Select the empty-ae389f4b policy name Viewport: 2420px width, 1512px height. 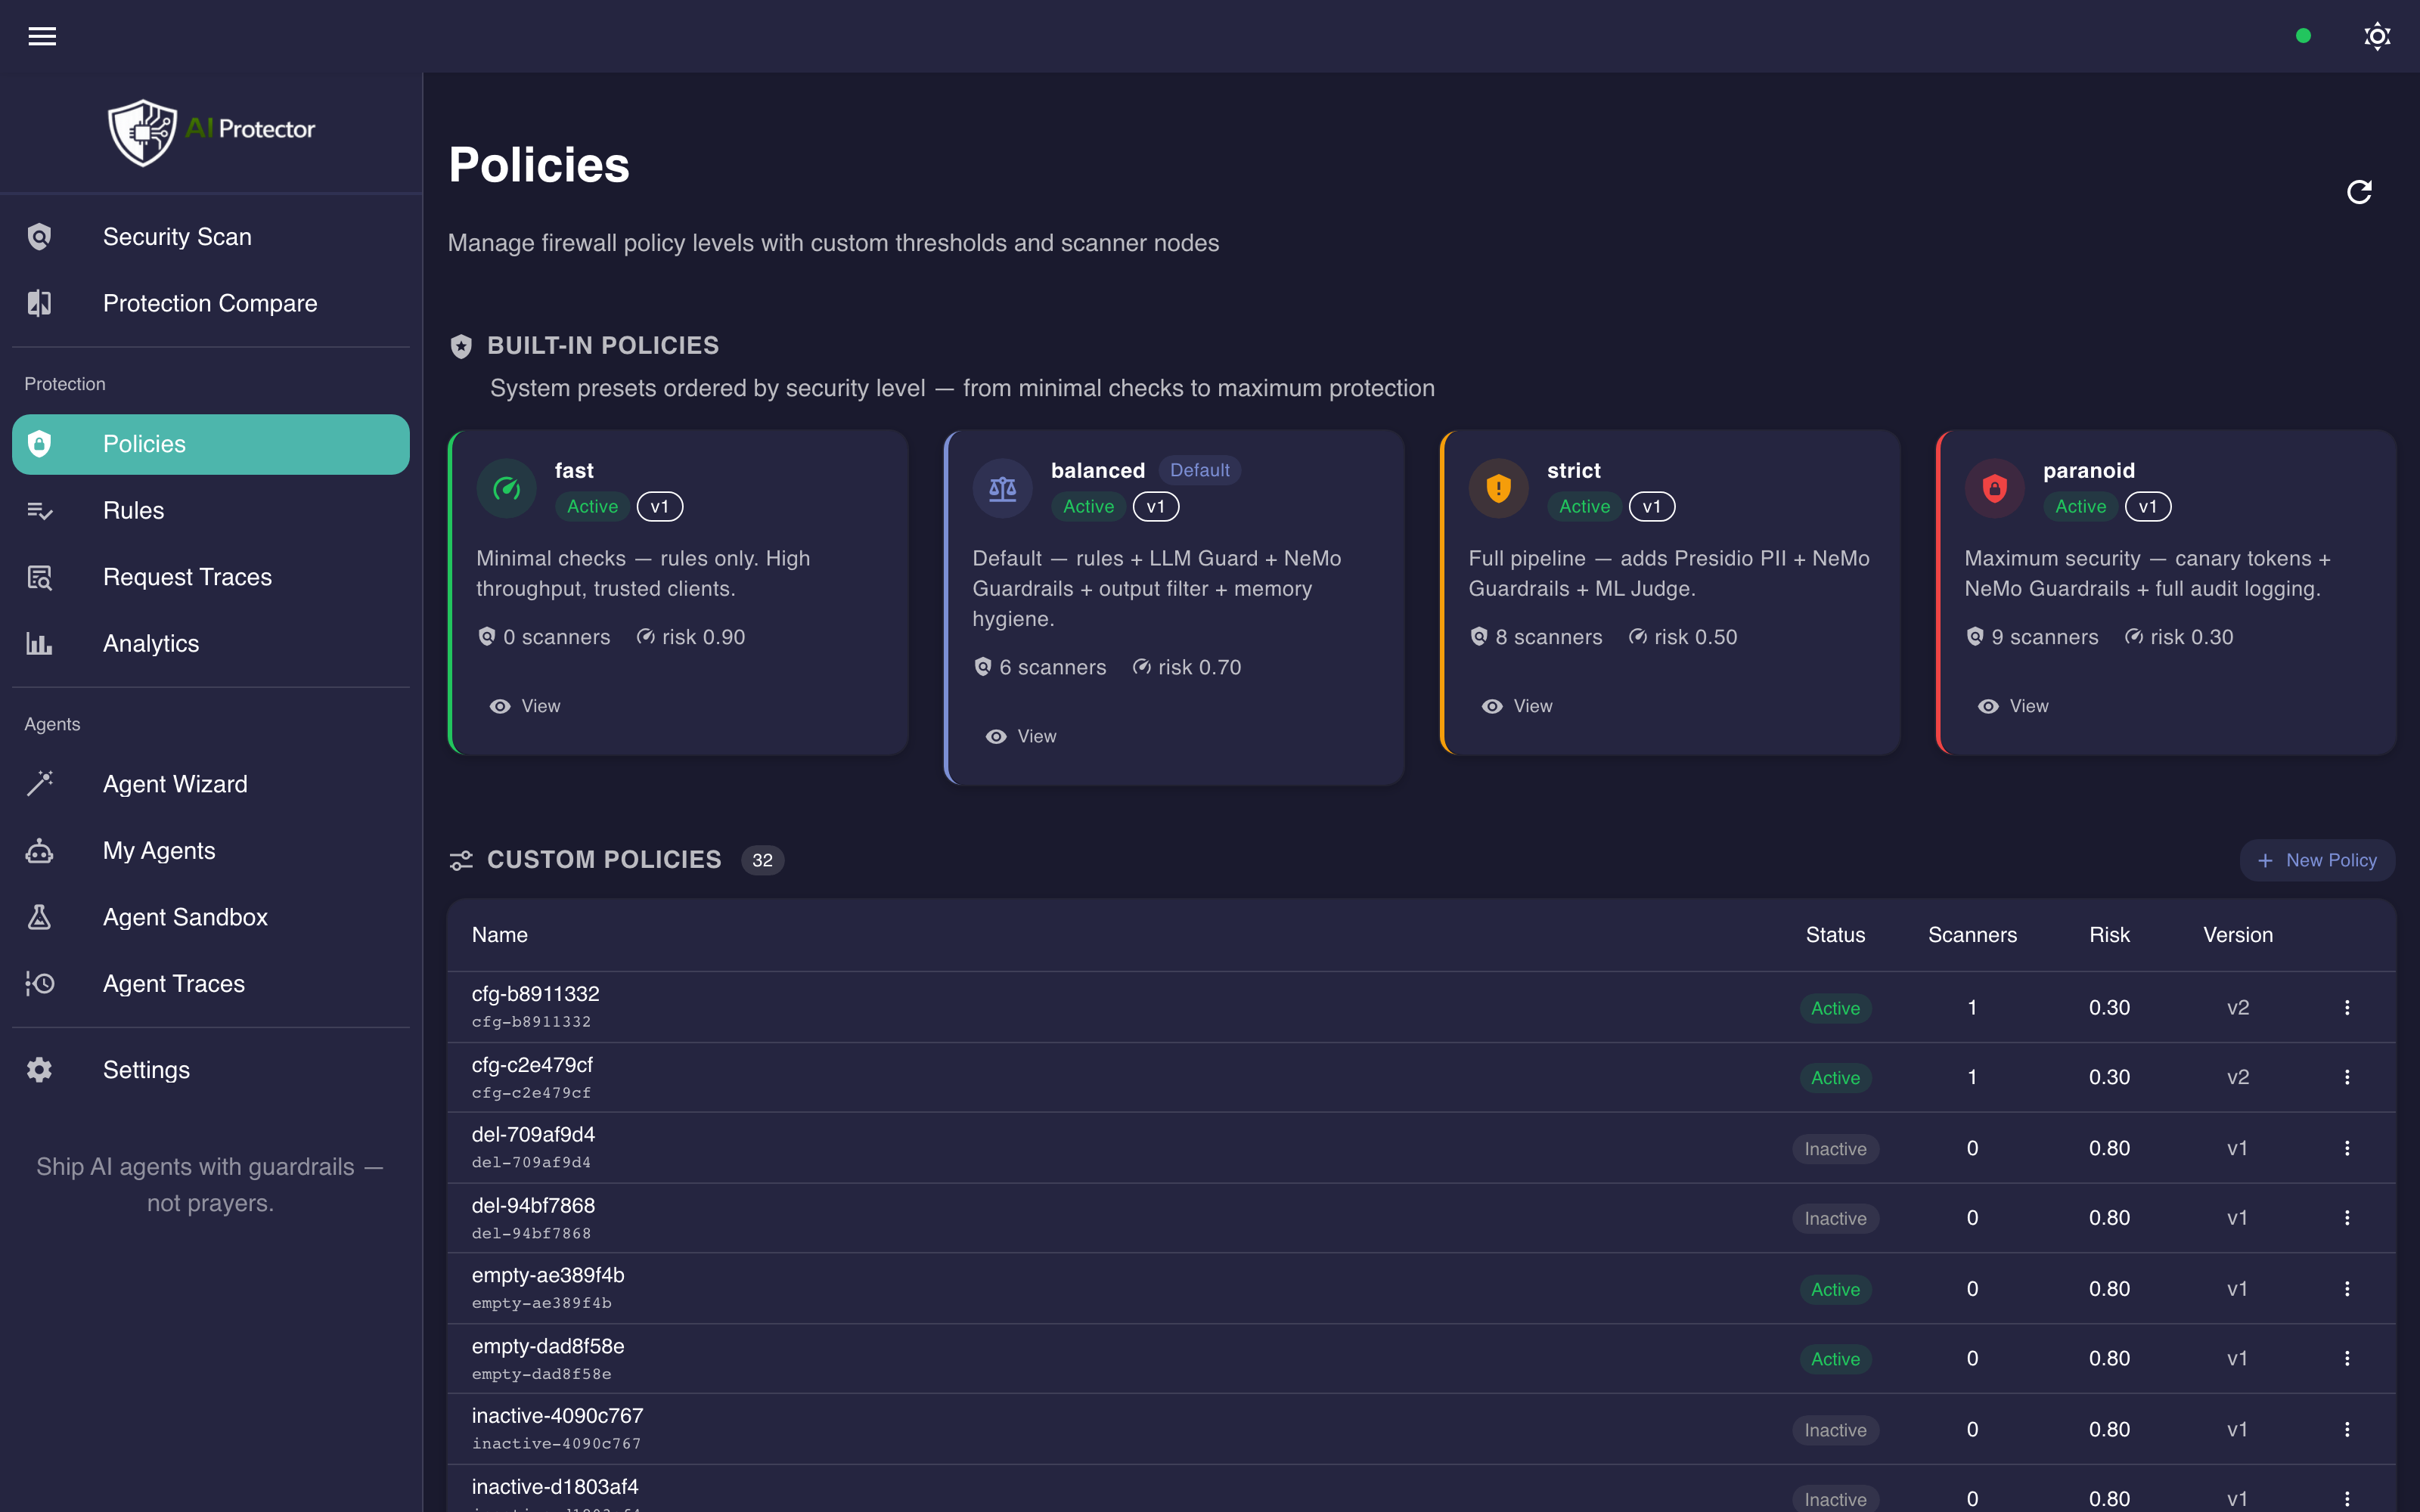pyautogui.click(x=548, y=1275)
